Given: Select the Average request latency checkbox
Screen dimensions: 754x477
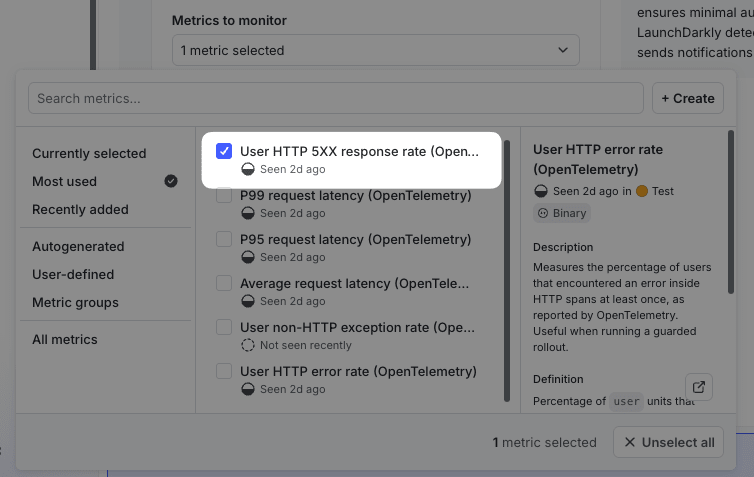Looking at the screenshot, I should point(224,284).
